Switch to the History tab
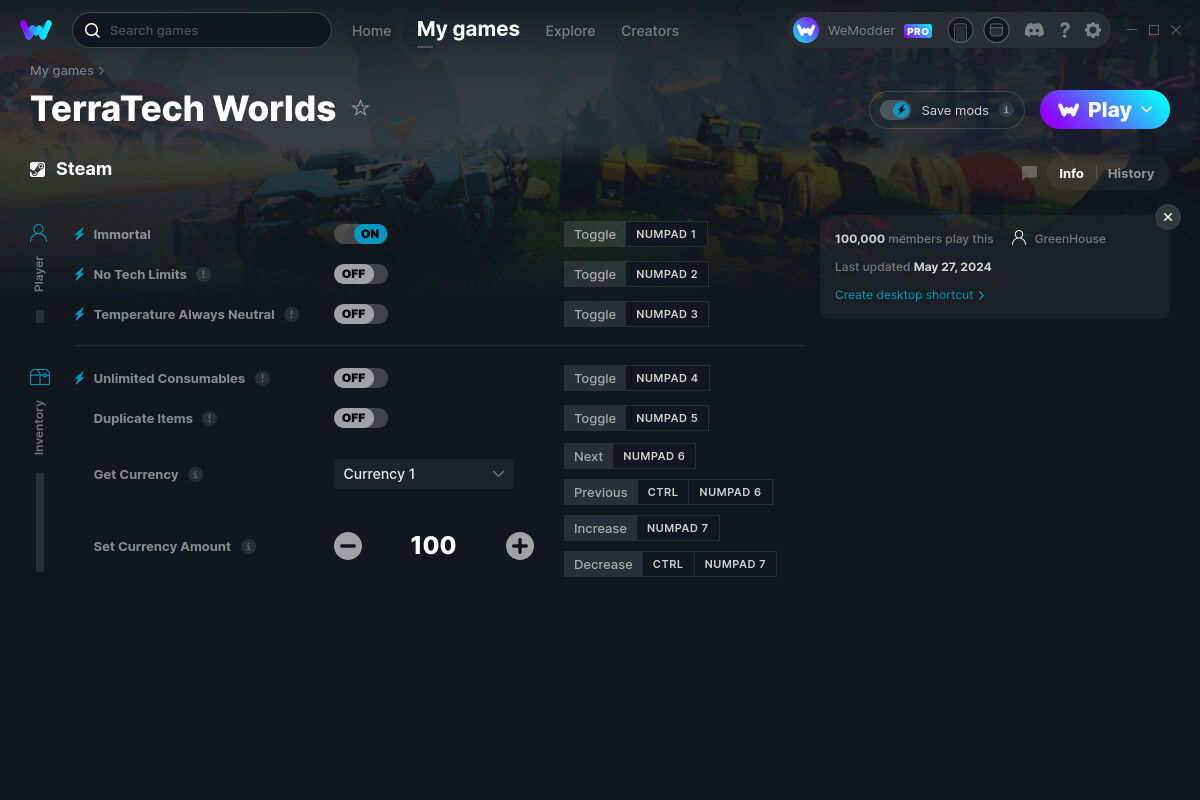 tap(1131, 173)
